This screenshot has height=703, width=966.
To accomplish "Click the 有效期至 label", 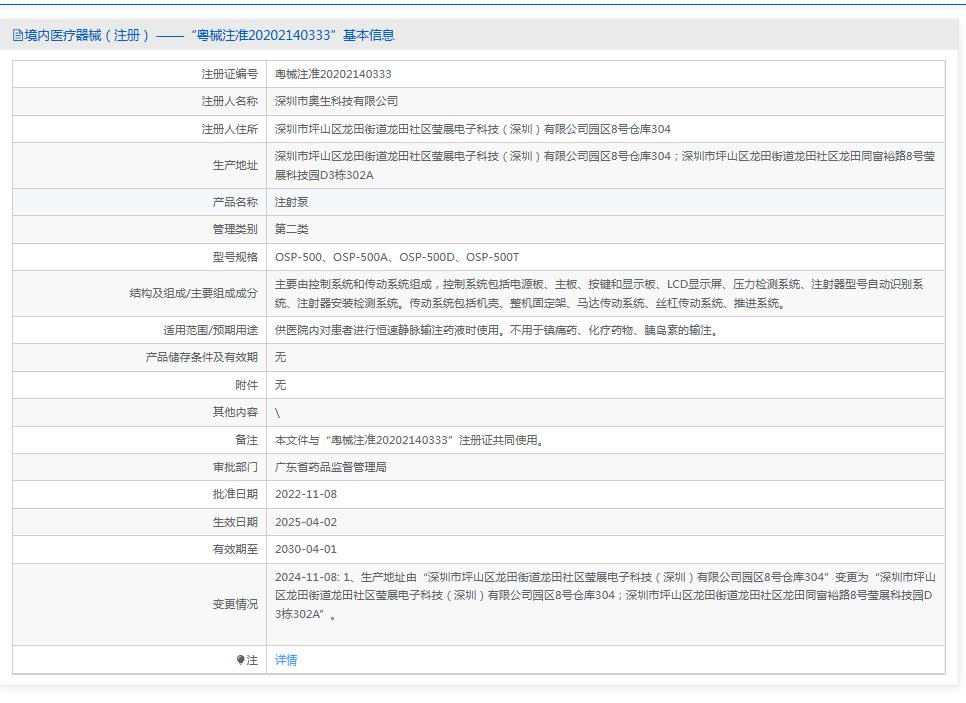I will pyautogui.click(x=235, y=549).
